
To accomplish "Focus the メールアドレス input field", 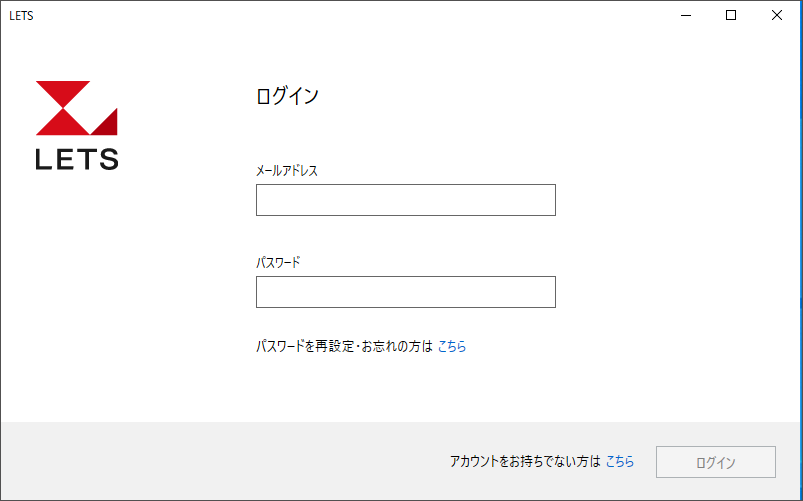I will click(x=405, y=200).
